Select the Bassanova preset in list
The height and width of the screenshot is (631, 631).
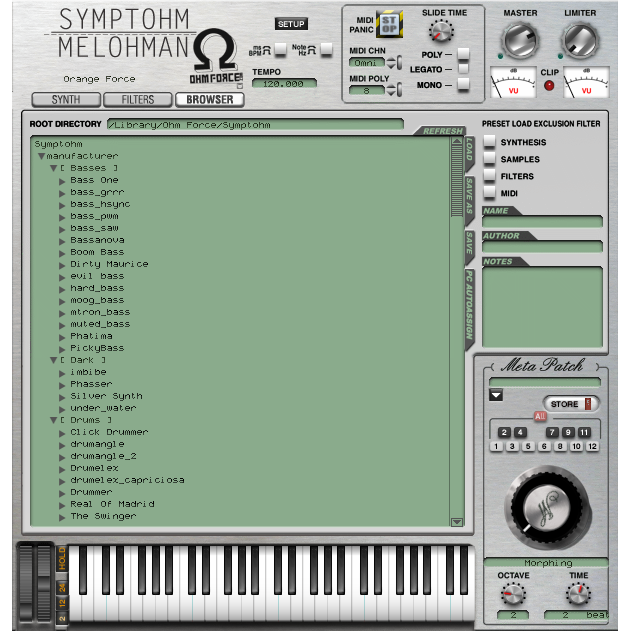[x=97, y=240]
